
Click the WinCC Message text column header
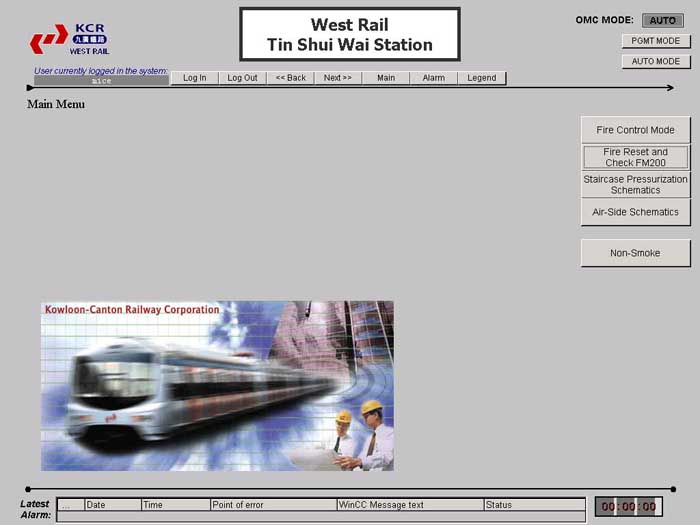click(x=410, y=505)
